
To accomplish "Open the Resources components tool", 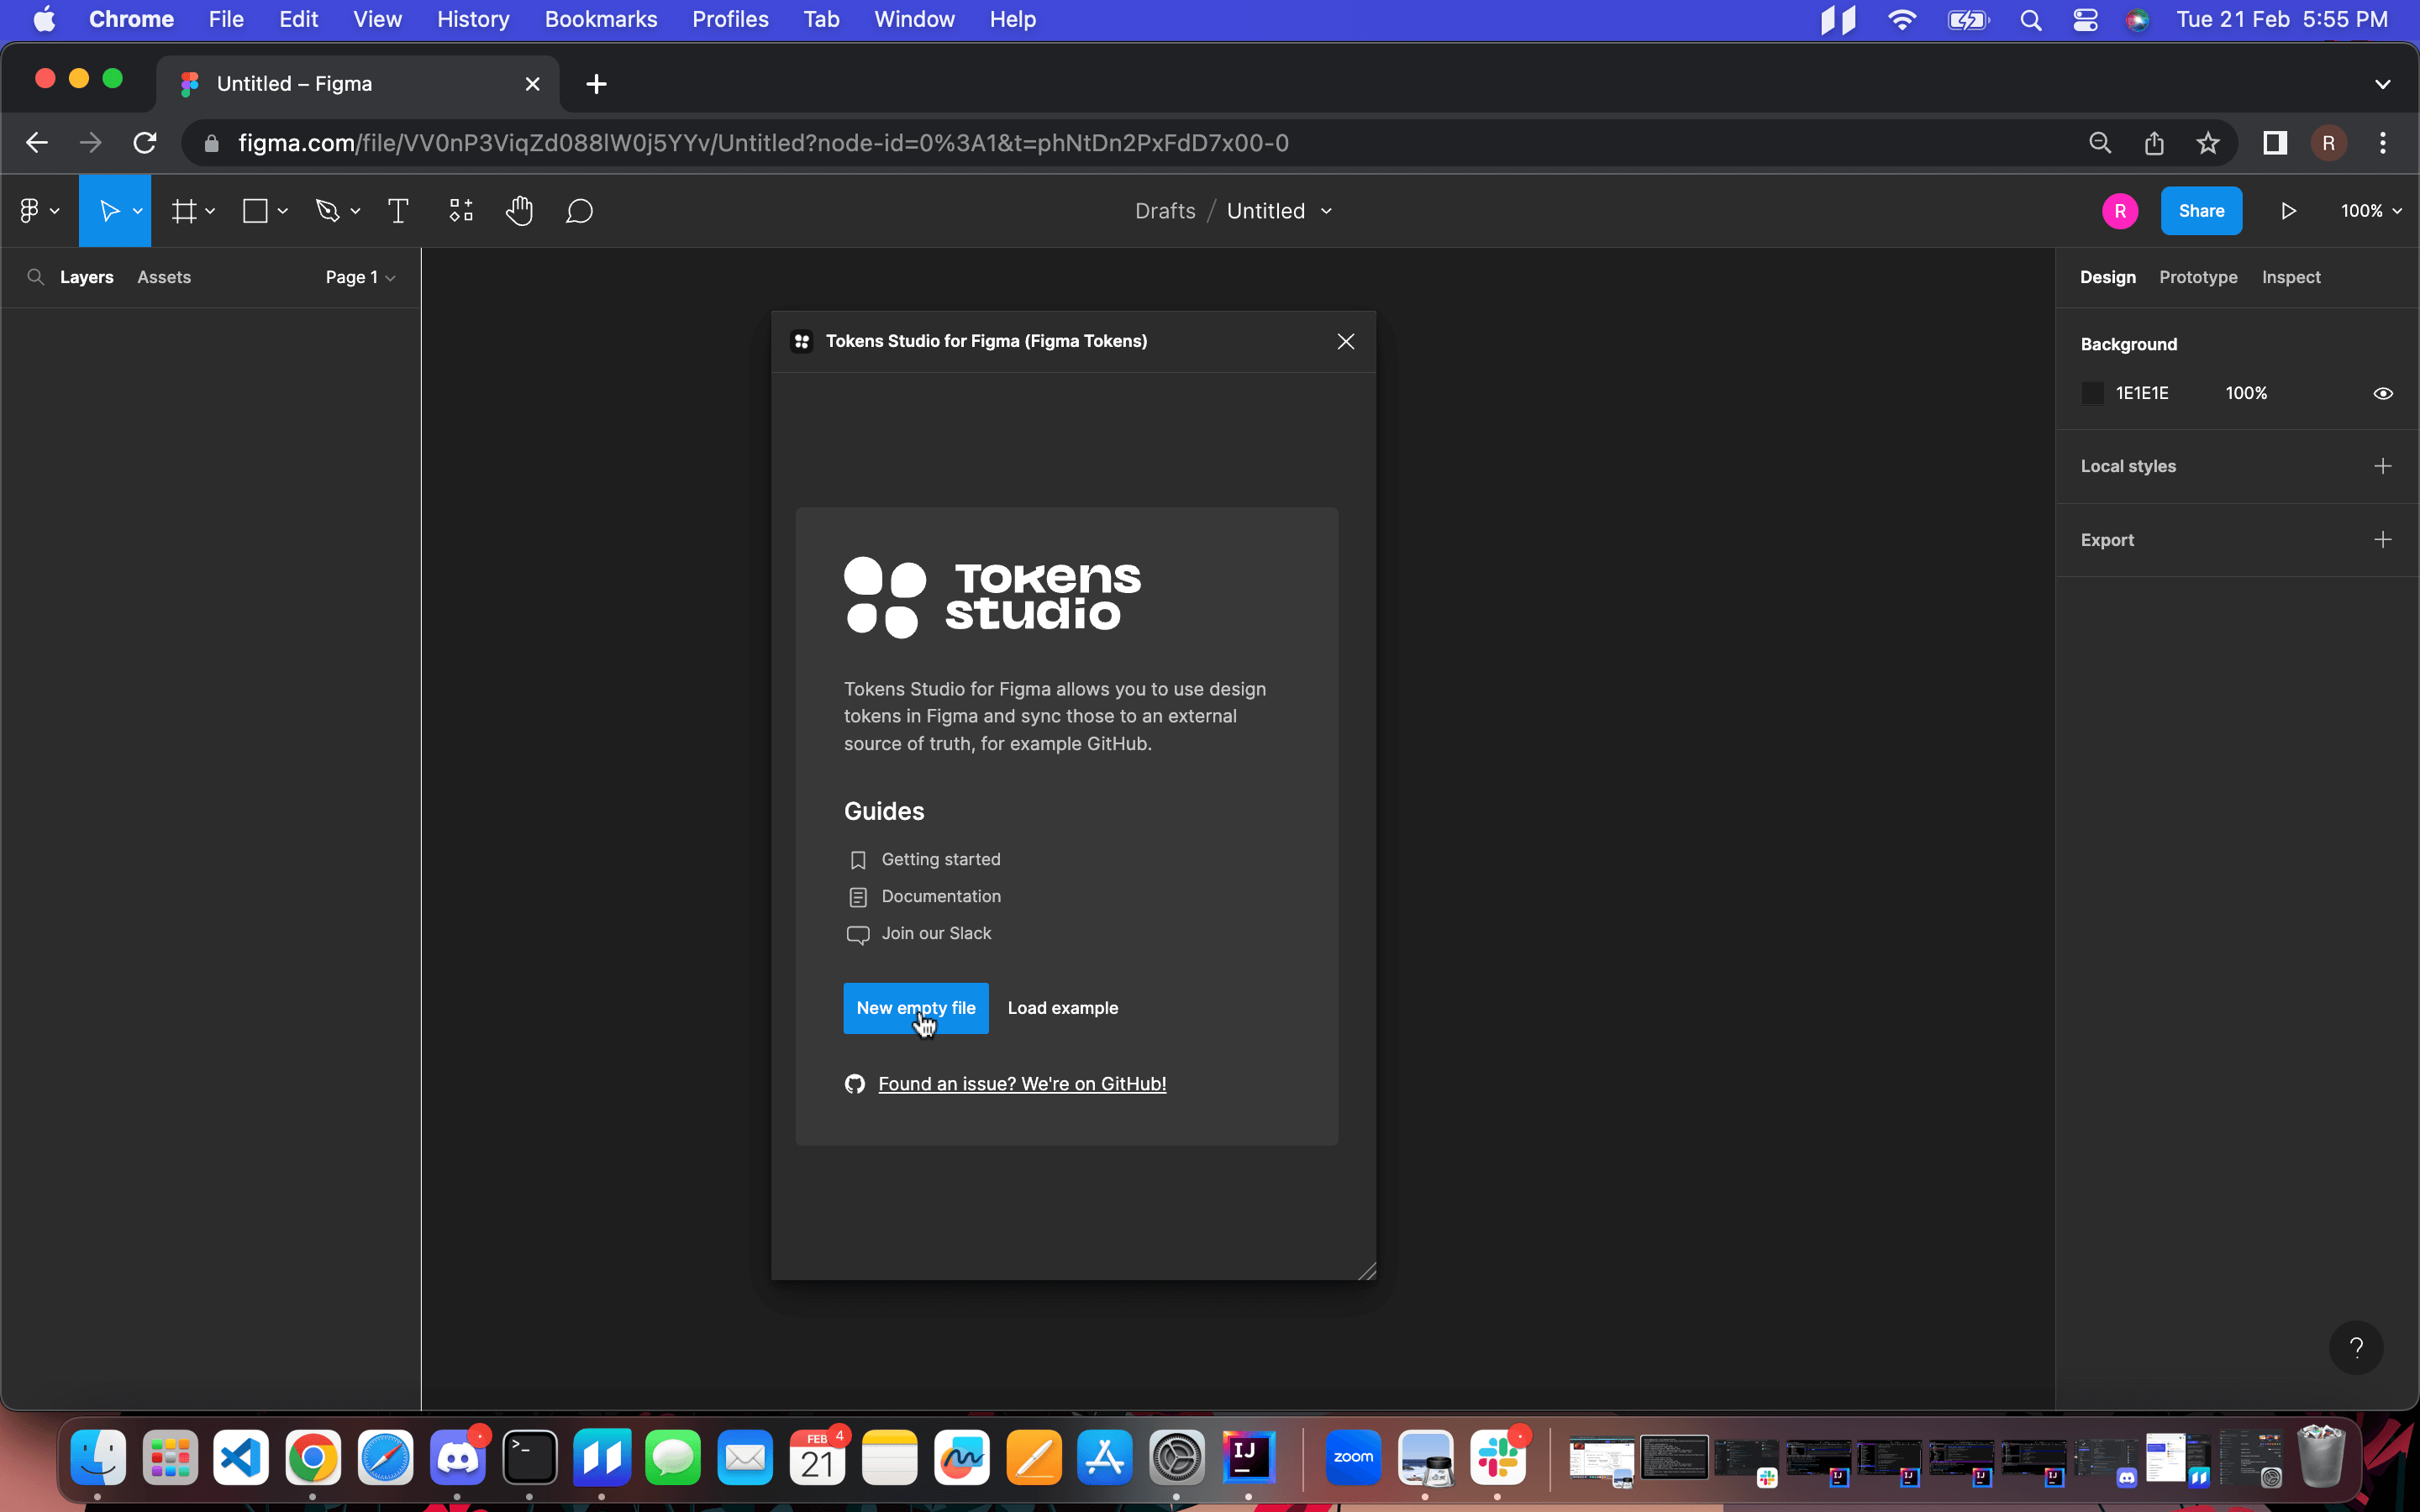I will 461,211.
